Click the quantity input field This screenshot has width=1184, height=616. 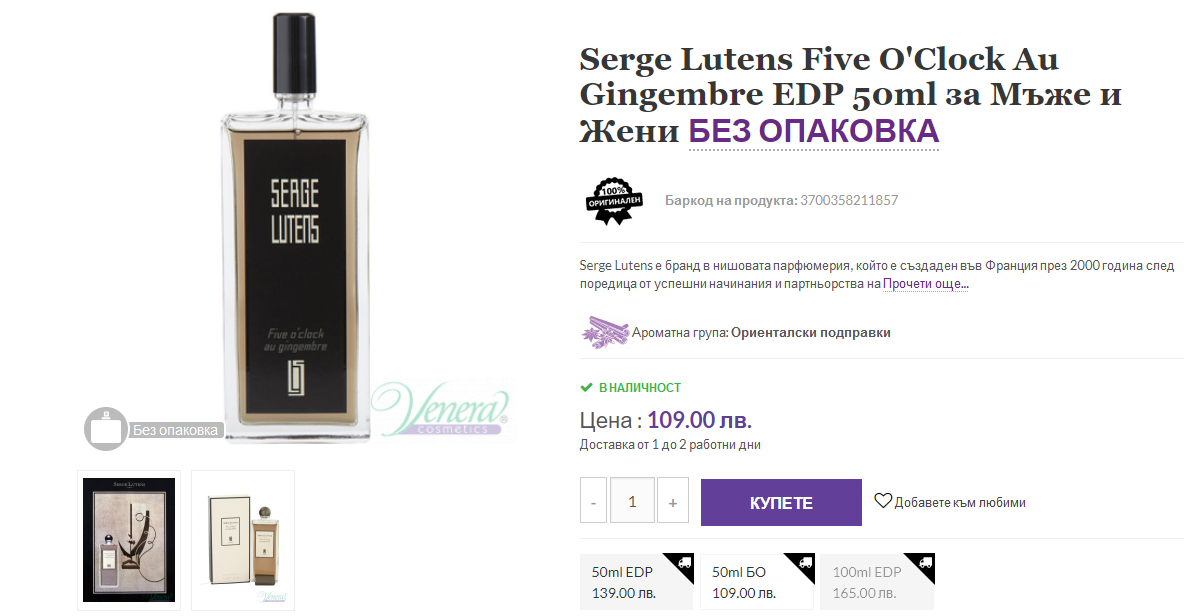(x=632, y=500)
